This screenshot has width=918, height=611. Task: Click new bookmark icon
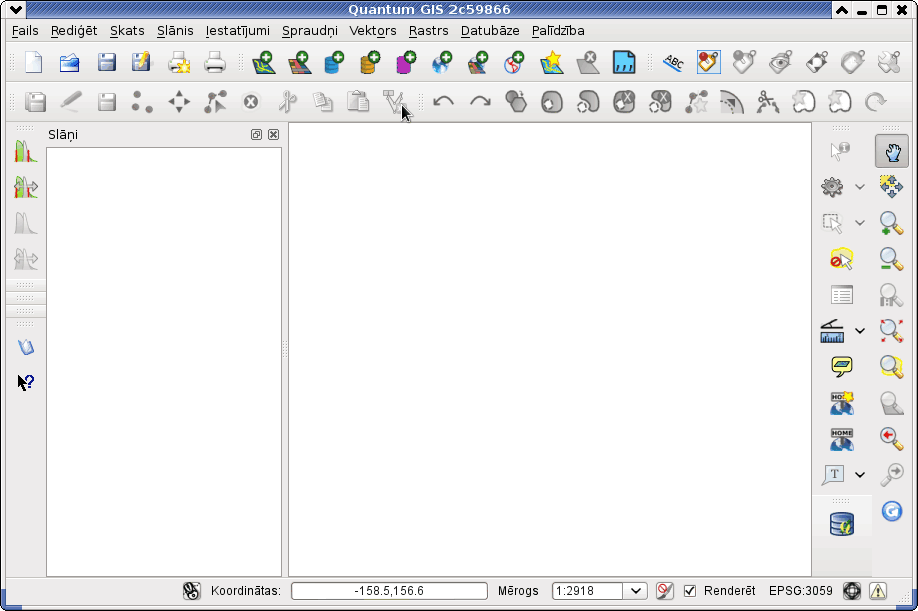pos(841,403)
